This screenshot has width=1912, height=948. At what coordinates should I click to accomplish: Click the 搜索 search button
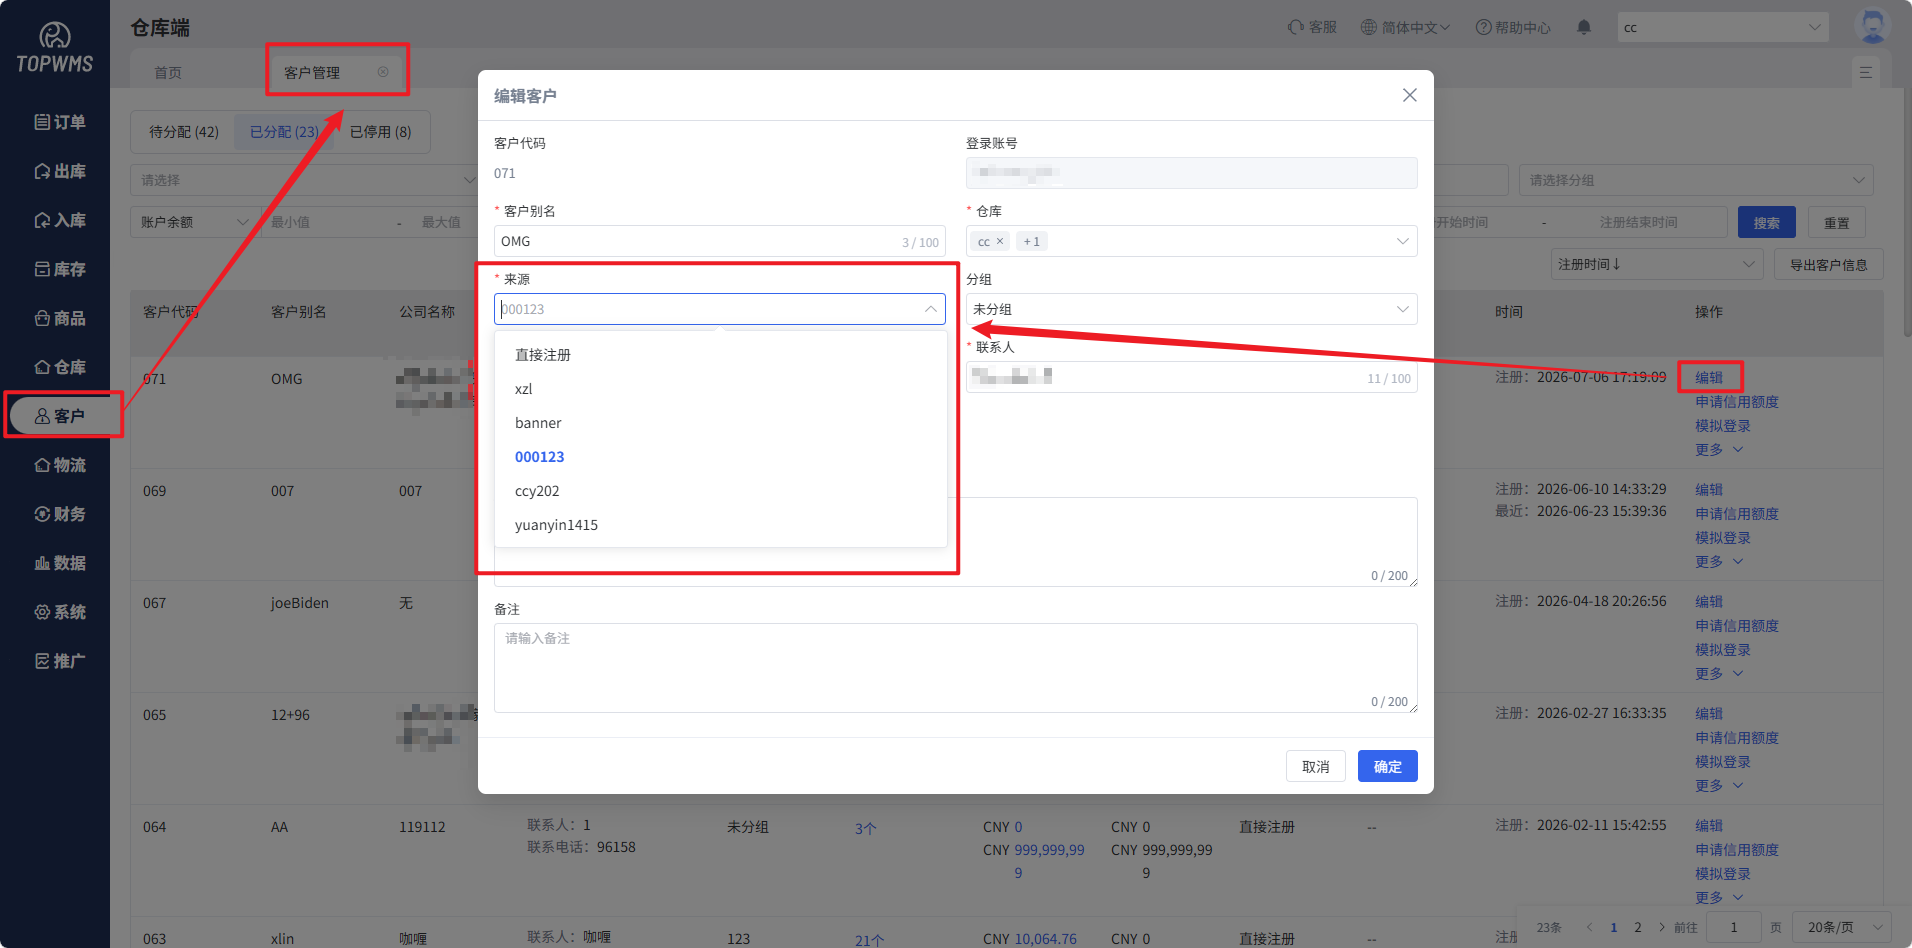[x=1767, y=223]
